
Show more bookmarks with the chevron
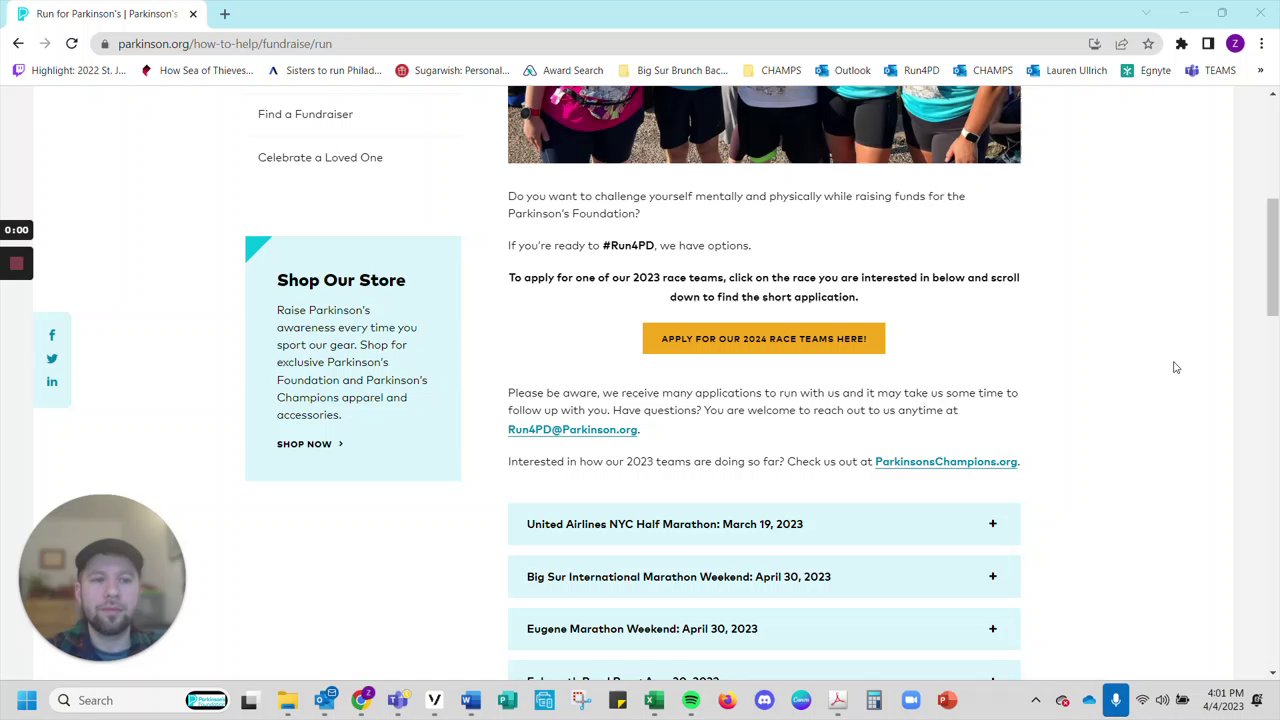(1260, 70)
